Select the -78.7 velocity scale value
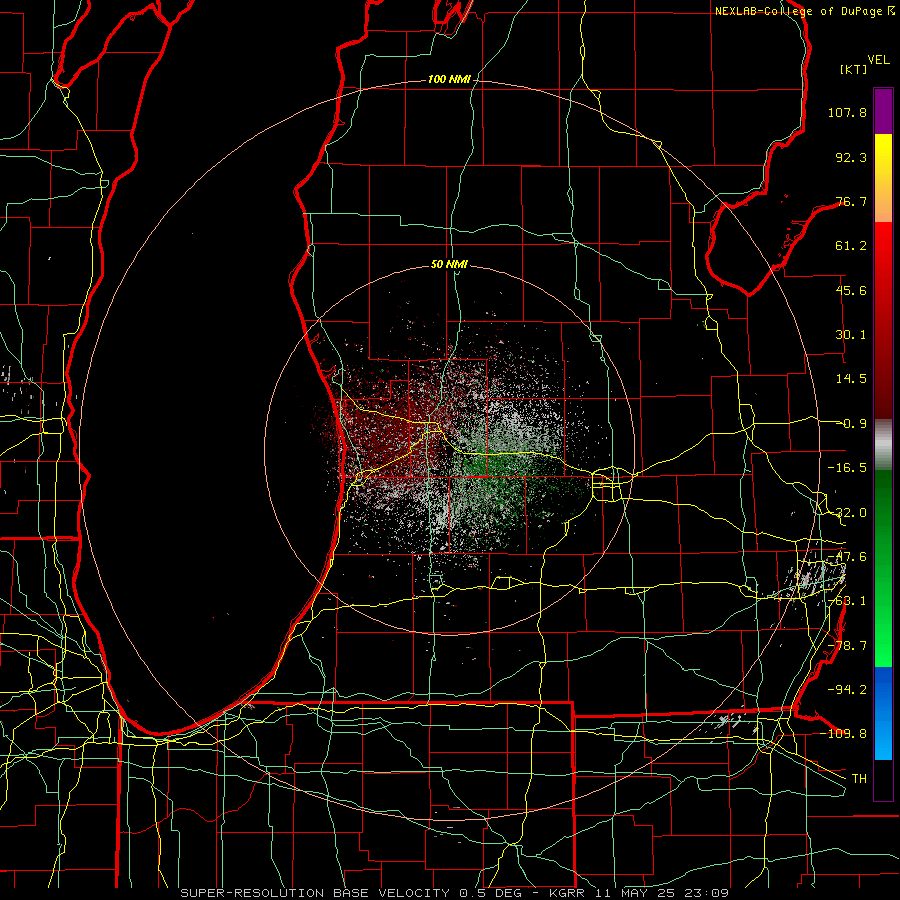Screen dimensions: 900x900 [x=847, y=646]
